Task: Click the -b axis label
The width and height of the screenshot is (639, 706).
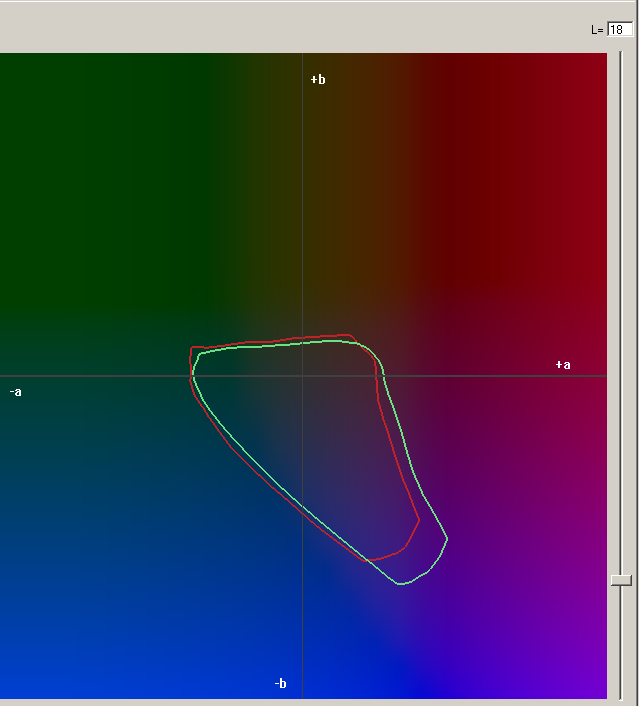Action: tap(281, 683)
